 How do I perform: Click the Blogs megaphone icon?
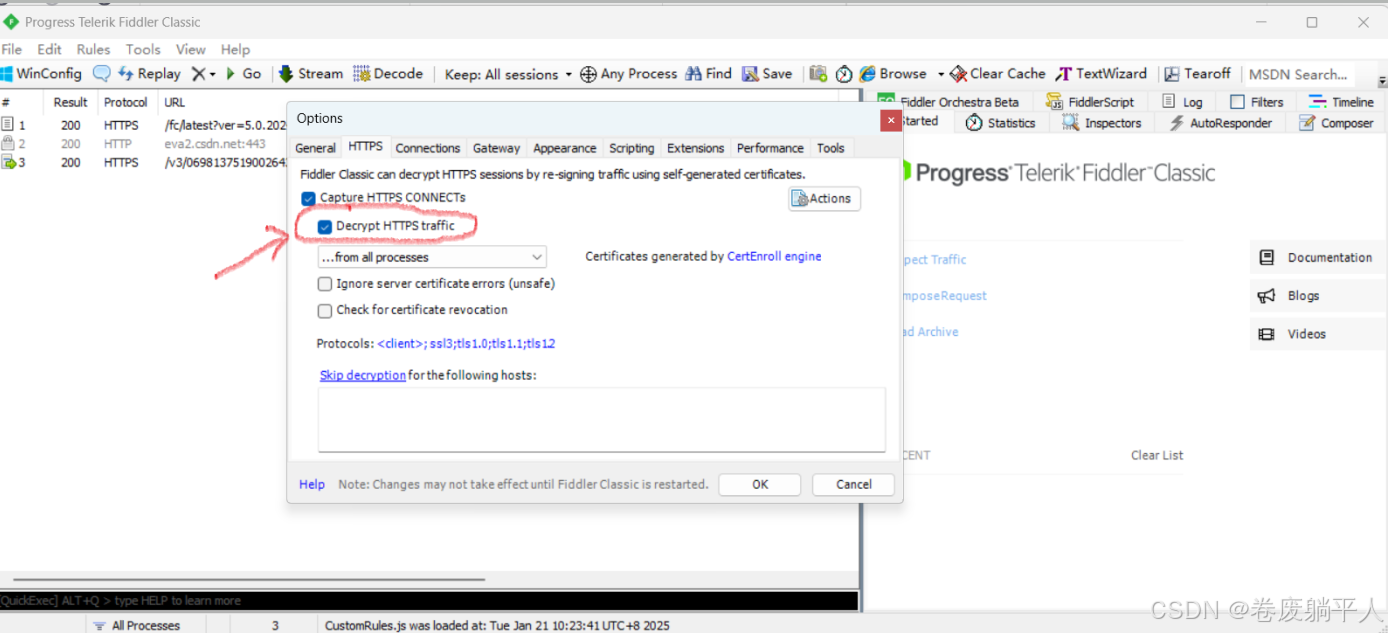1267,296
